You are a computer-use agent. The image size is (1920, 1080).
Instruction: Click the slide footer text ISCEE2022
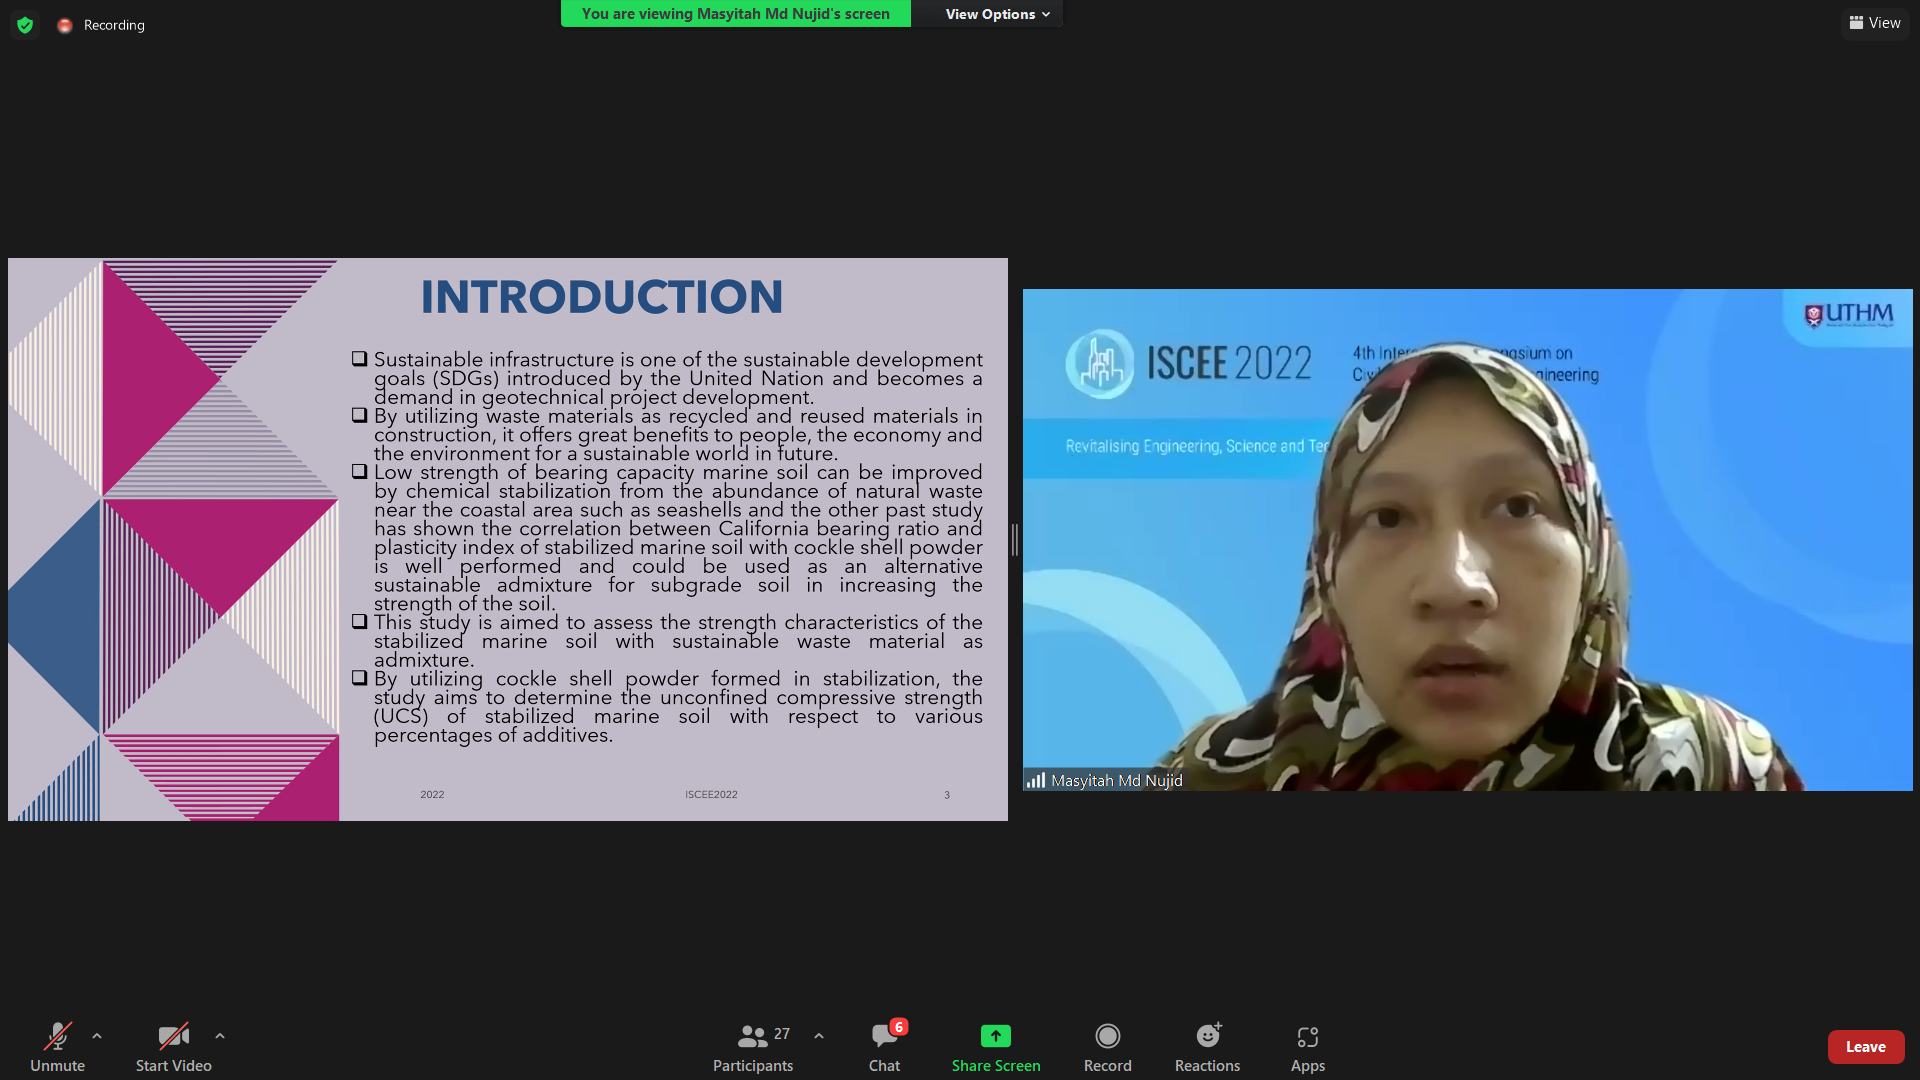pos(711,795)
